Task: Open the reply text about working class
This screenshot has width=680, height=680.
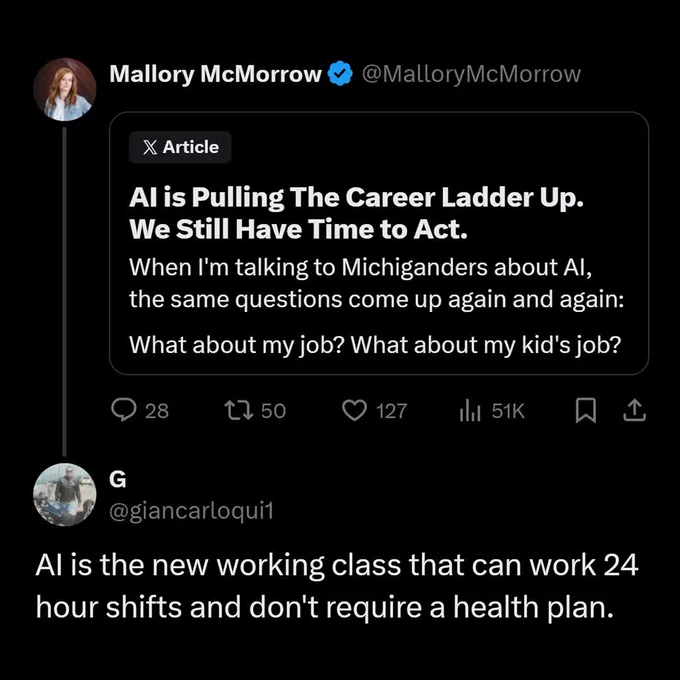Action: point(337,586)
